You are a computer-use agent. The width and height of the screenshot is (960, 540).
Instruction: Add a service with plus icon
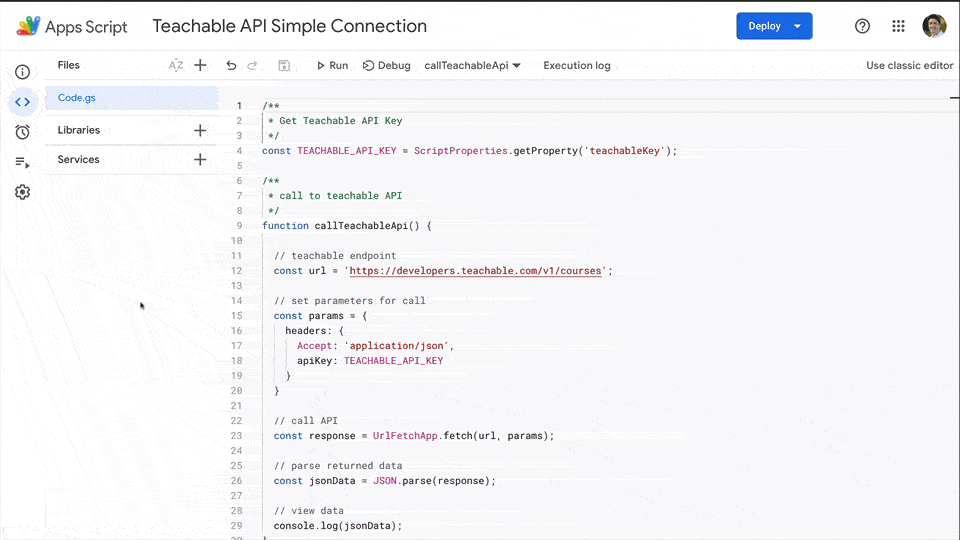200,160
